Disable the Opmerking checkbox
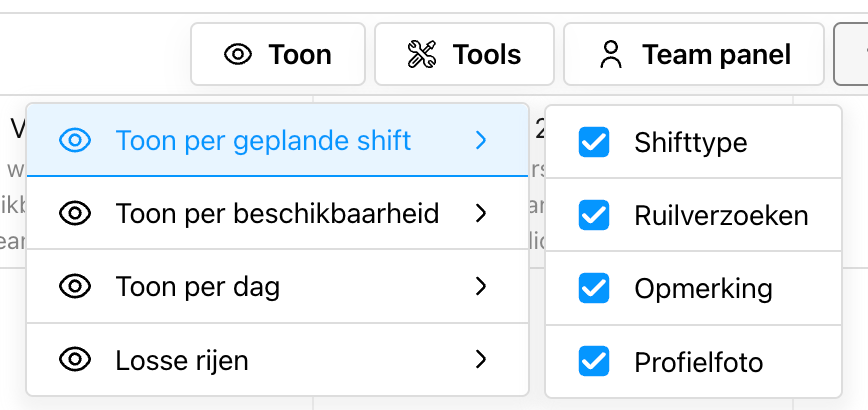 click(x=594, y=288)
